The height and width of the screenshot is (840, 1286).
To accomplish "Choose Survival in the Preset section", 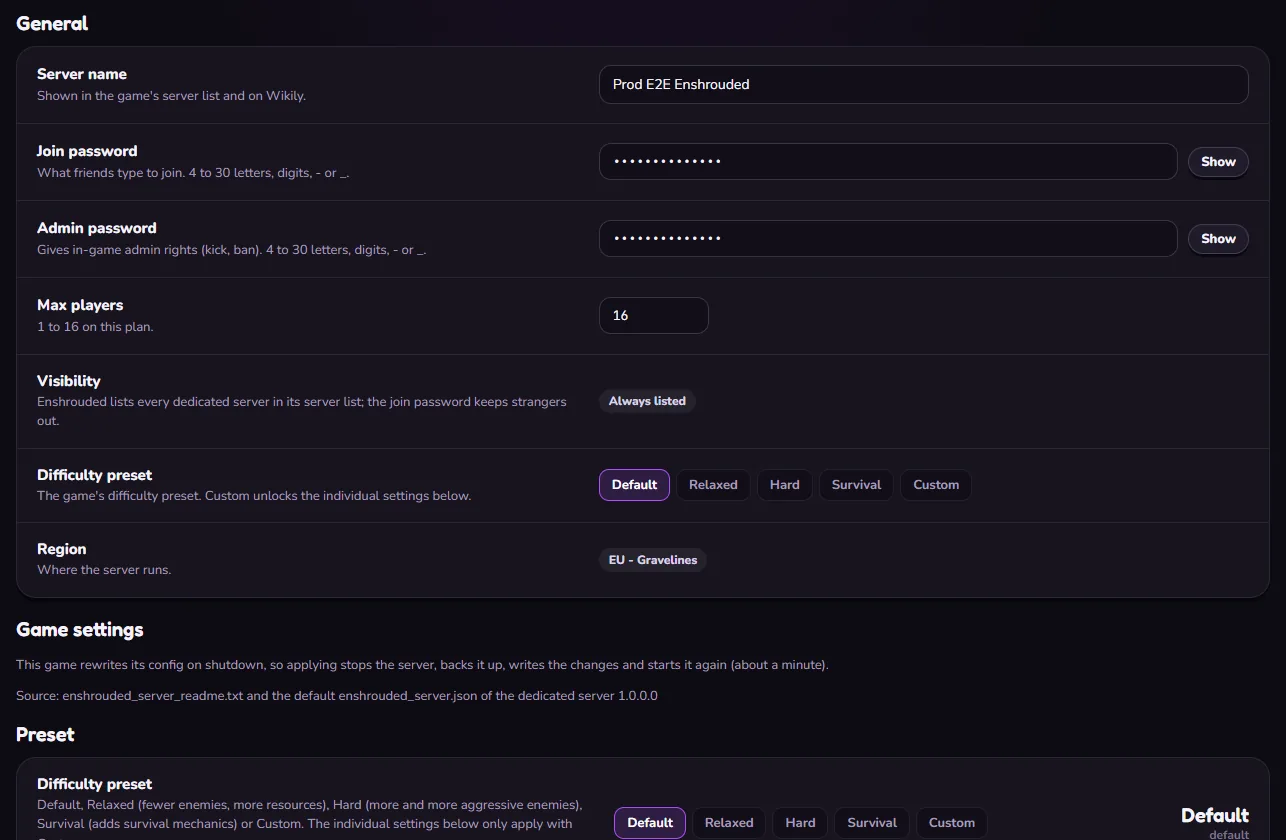I will tap(872, 823).
